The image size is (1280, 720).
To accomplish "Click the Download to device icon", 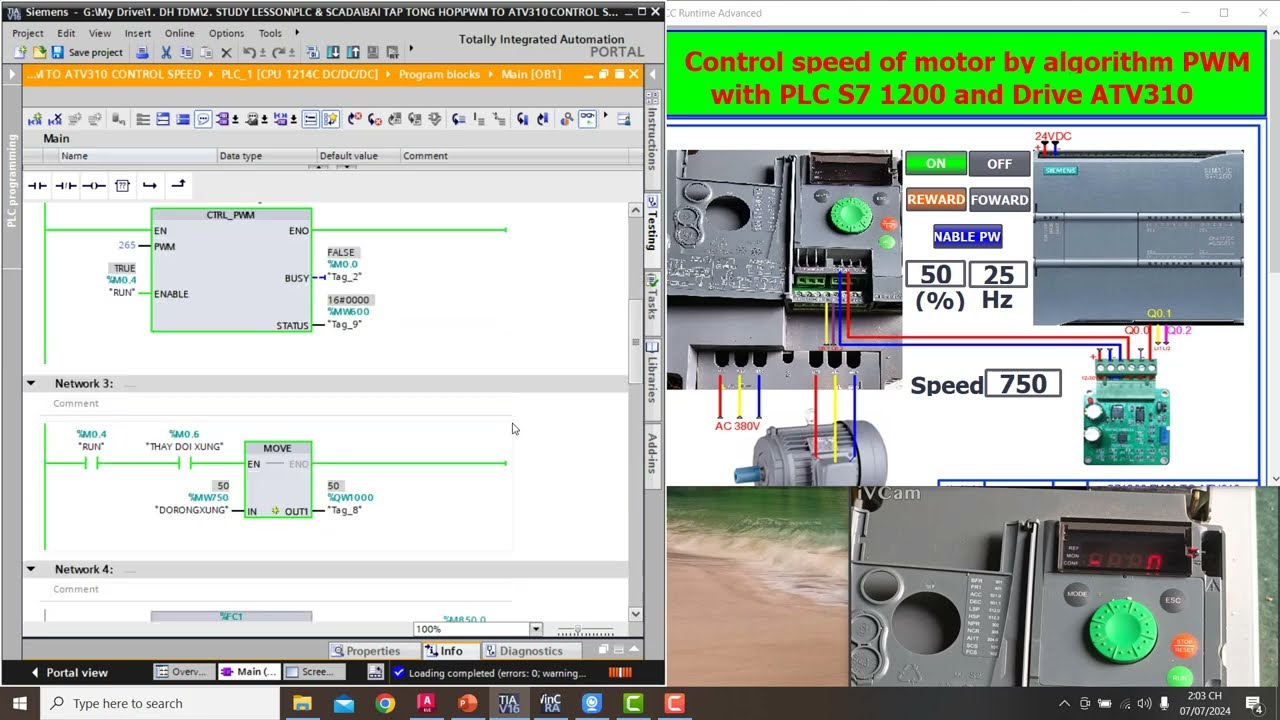I will 333,52.
